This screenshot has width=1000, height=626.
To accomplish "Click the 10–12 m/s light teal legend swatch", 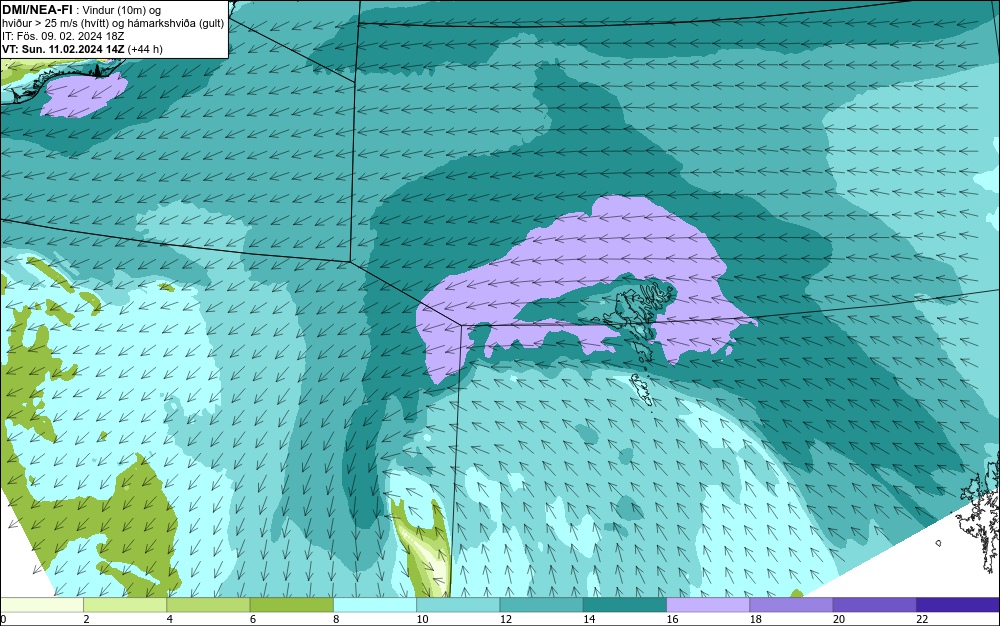I will (458, 605).
